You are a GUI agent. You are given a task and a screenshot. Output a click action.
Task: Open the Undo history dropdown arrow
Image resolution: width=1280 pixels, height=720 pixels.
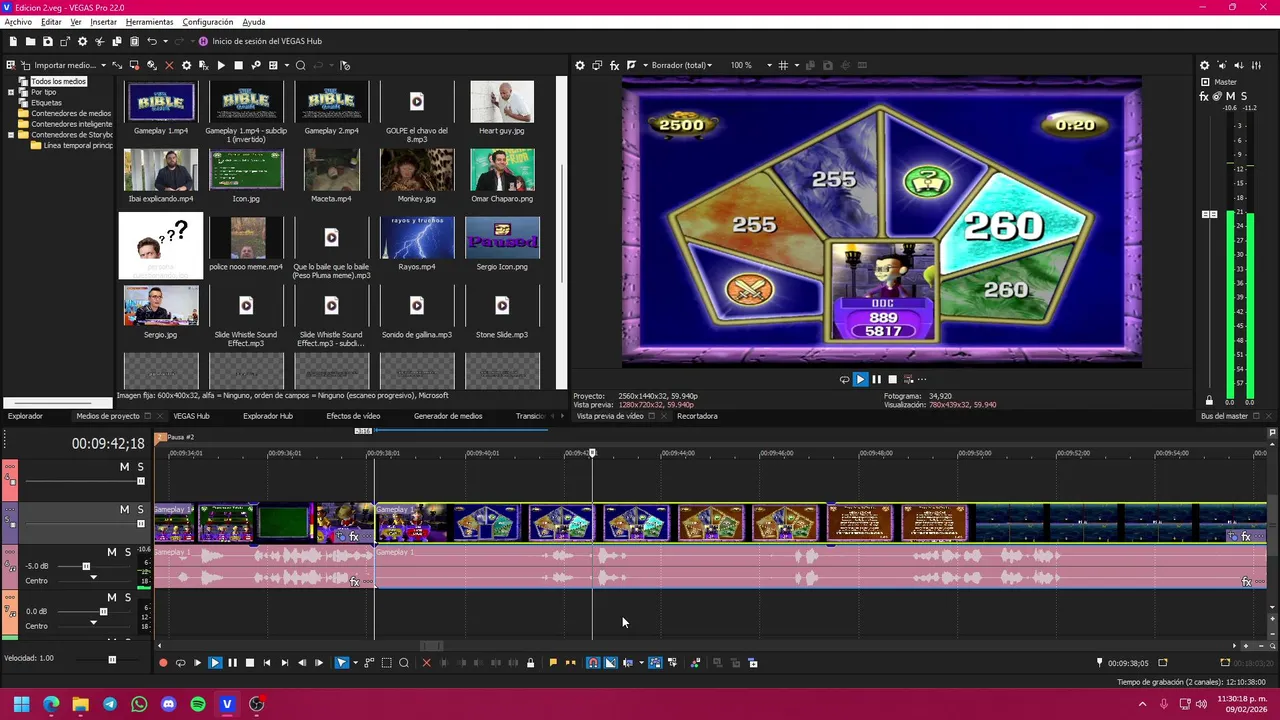pyautogui.click(x=165, y=41)
